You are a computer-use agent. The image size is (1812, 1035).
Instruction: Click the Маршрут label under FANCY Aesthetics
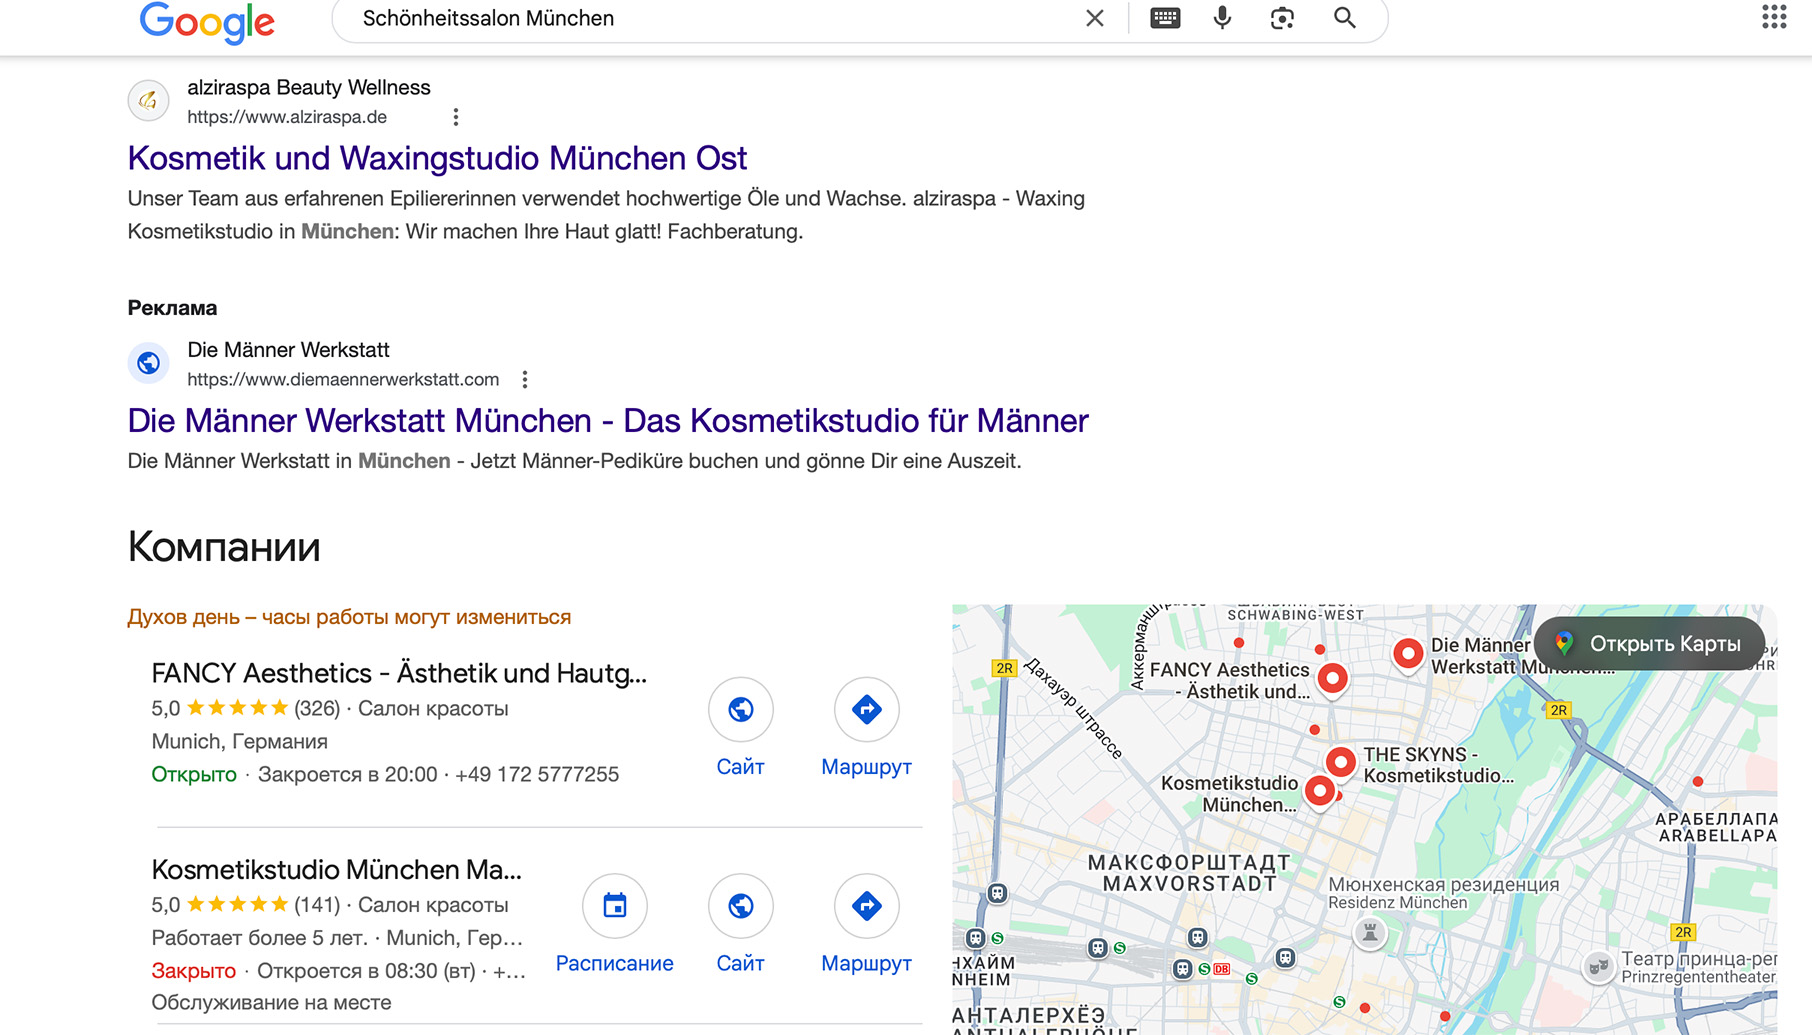pyautogui.click(x=867, y=767)
